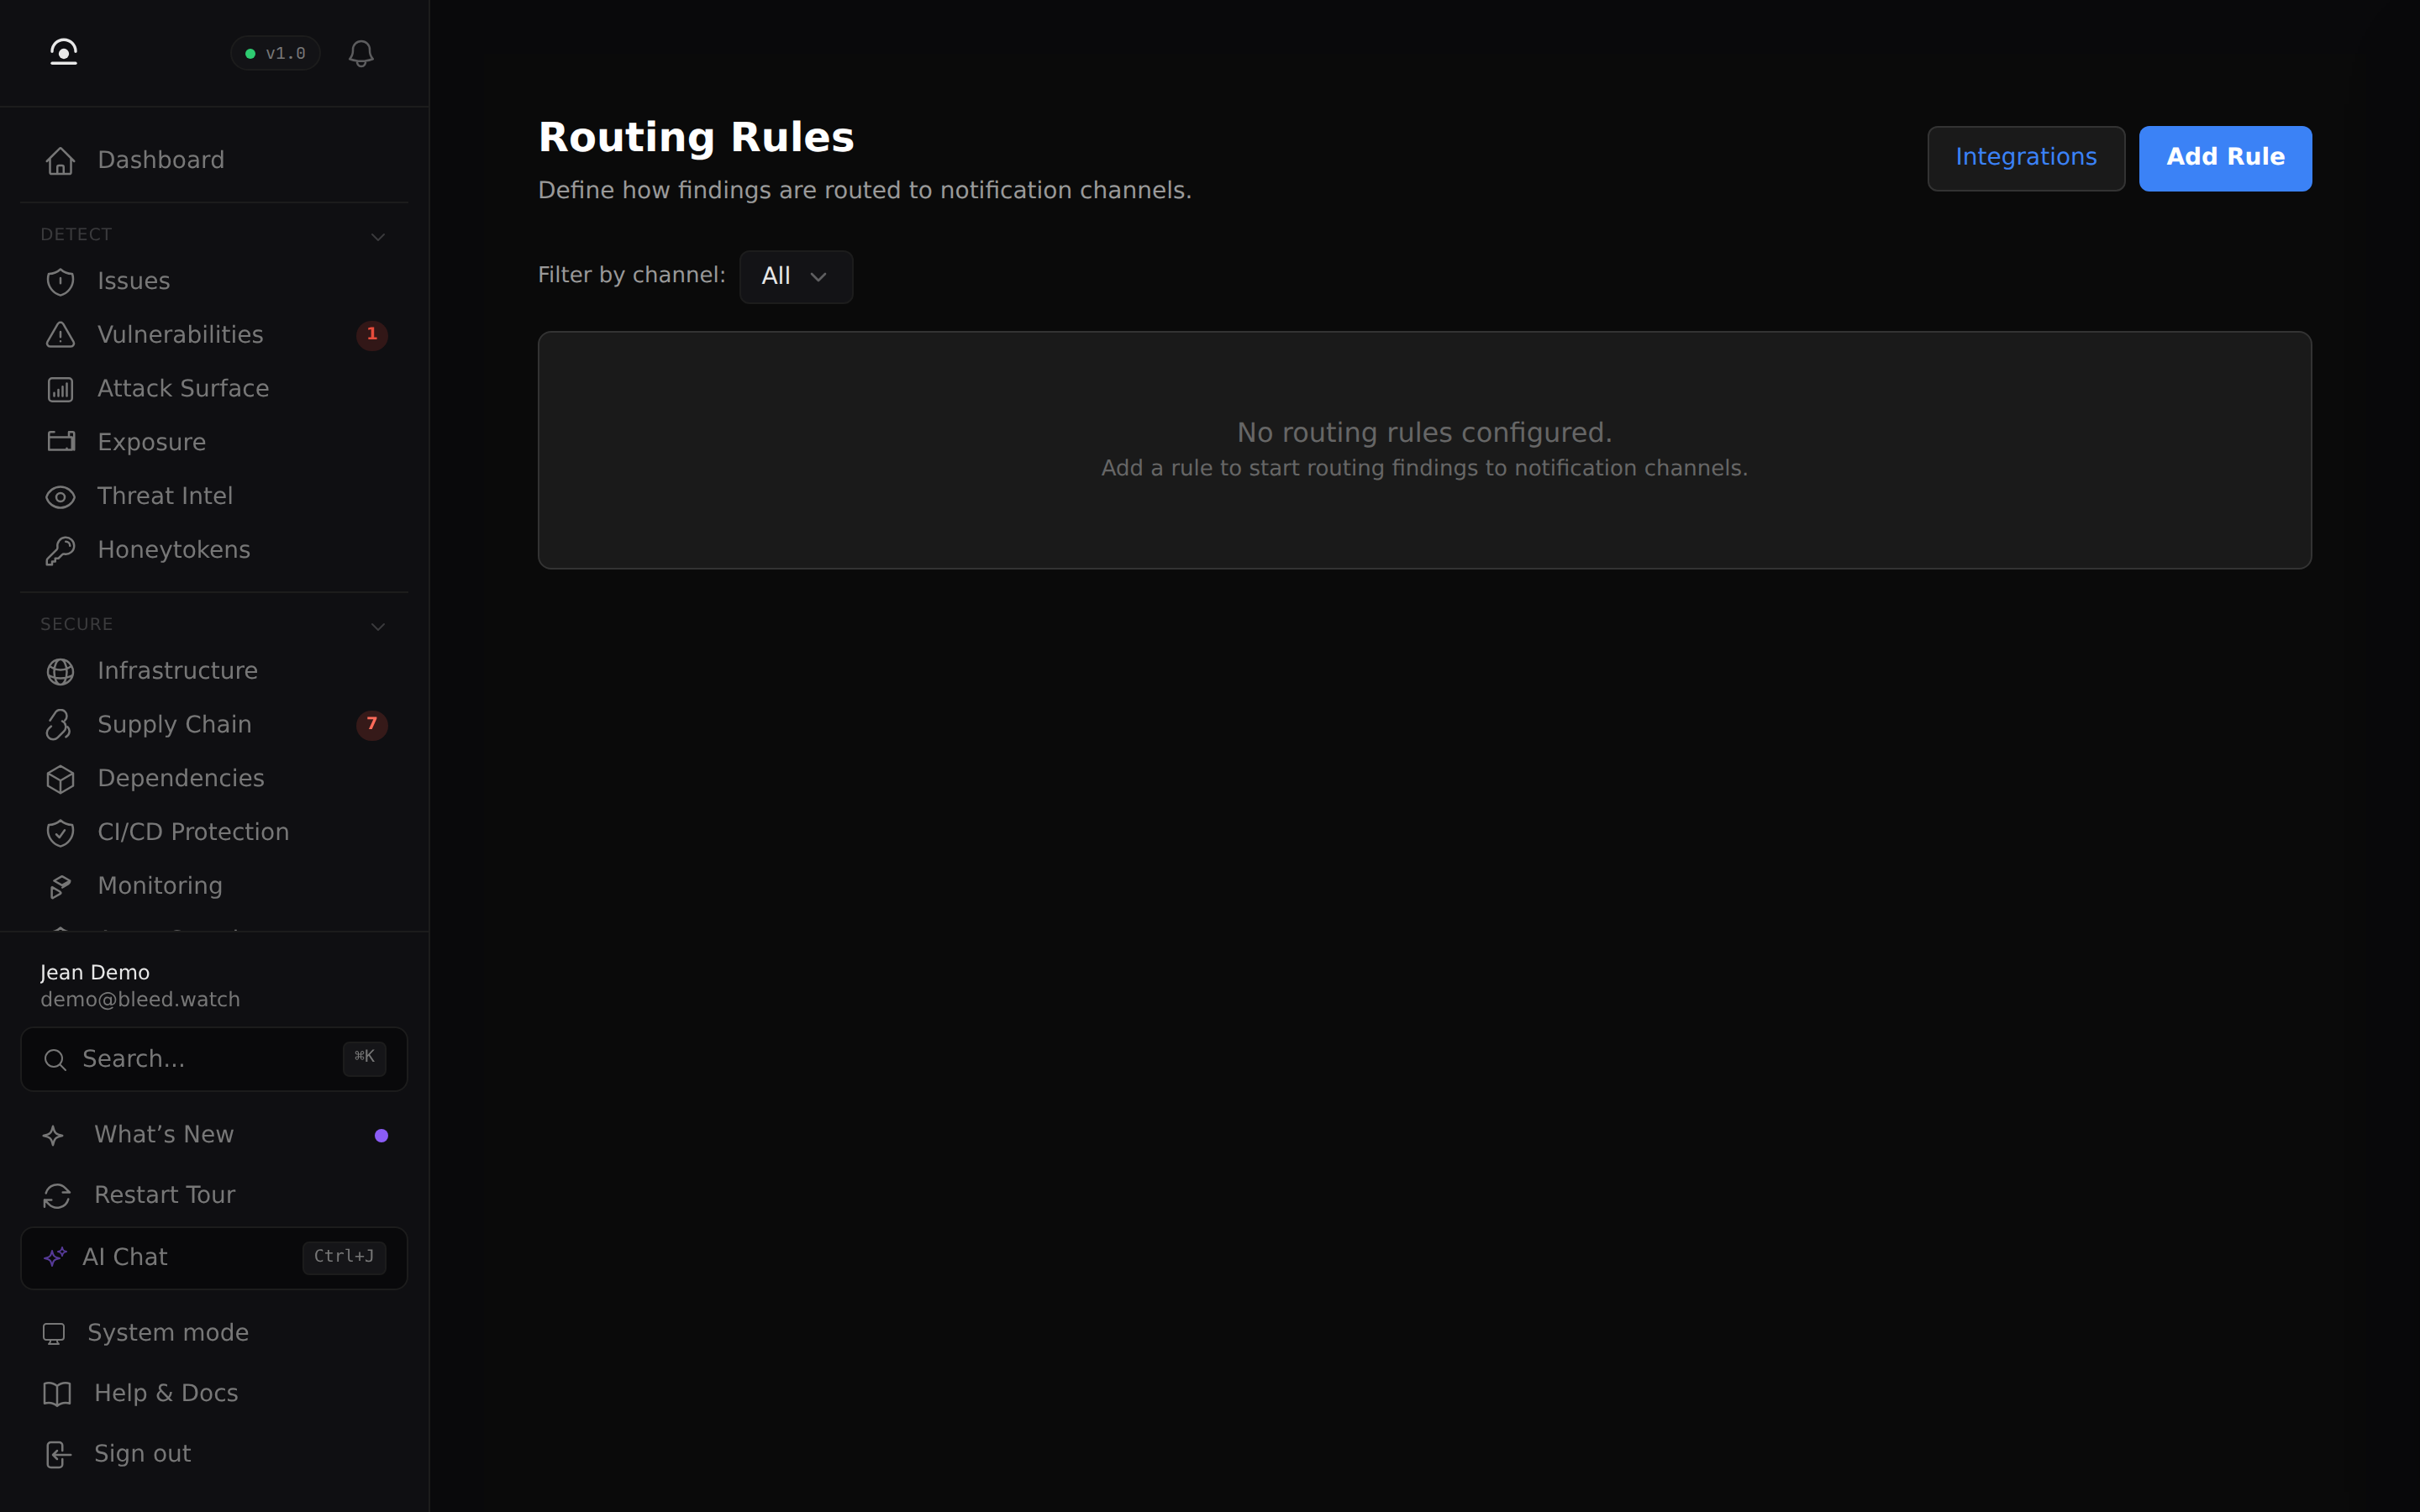
Task: Click the Jean Demo user name
Action: coord(95,973)
